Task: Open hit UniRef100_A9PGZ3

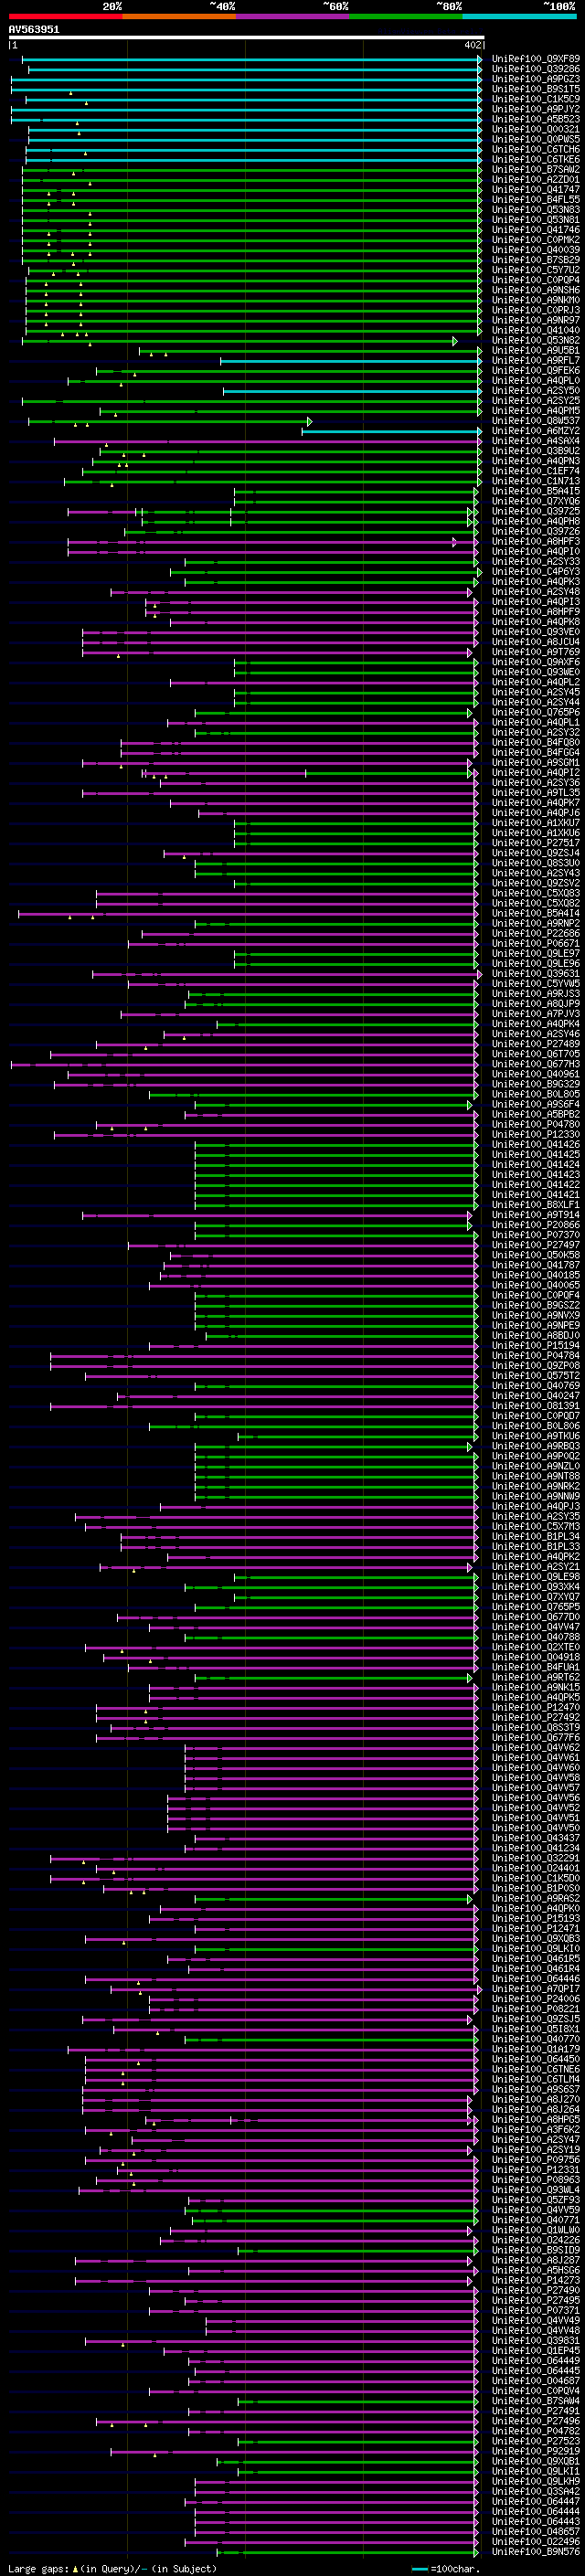Action: [x=535, y=79]
